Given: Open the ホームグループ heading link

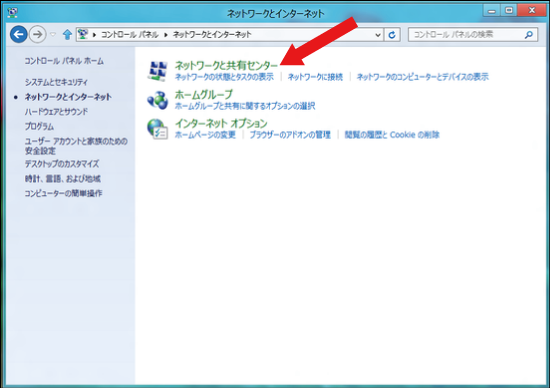Looking at the screenshot, I should [204, 94].
